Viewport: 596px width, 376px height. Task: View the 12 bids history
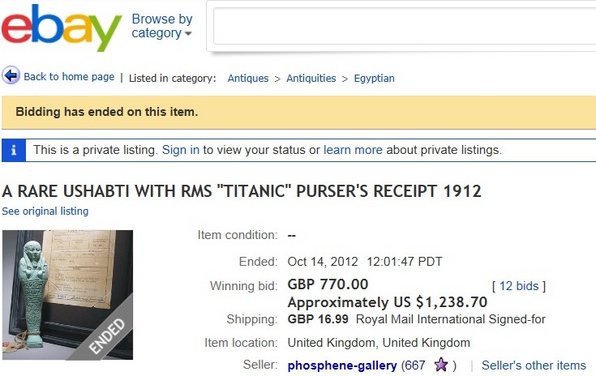(519, 286)
